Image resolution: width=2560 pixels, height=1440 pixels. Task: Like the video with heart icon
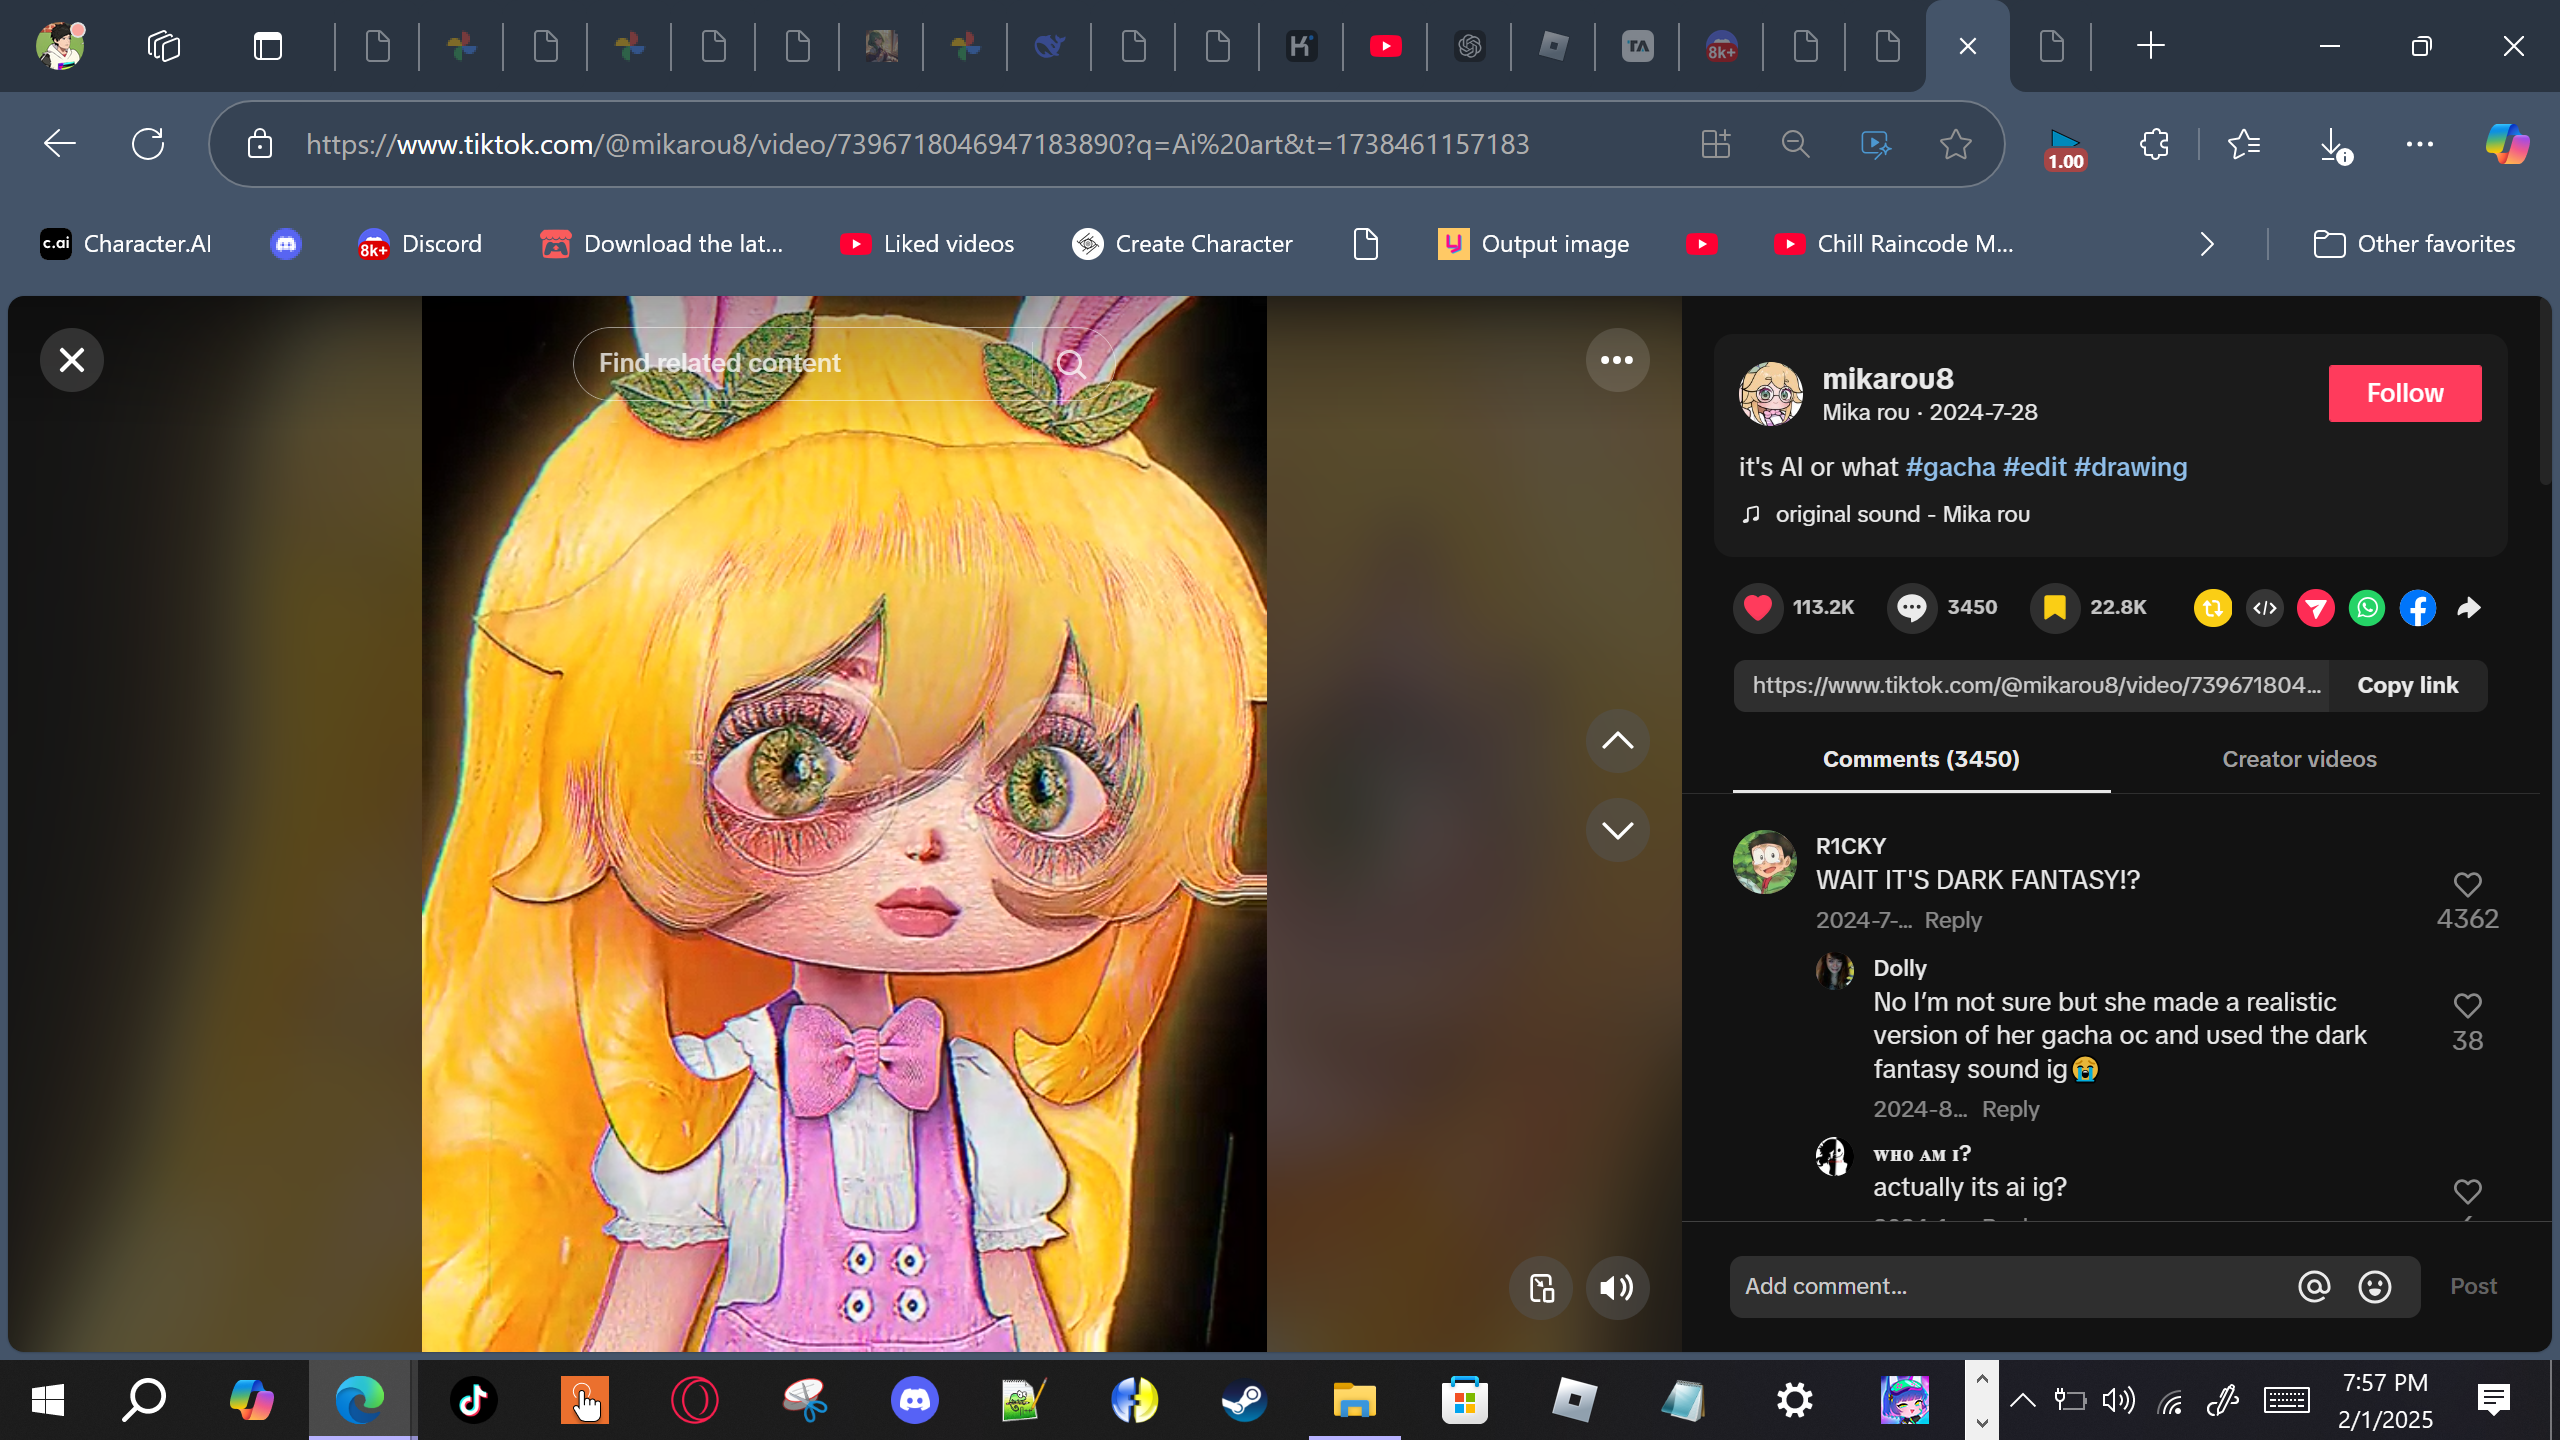[1758, 607]
